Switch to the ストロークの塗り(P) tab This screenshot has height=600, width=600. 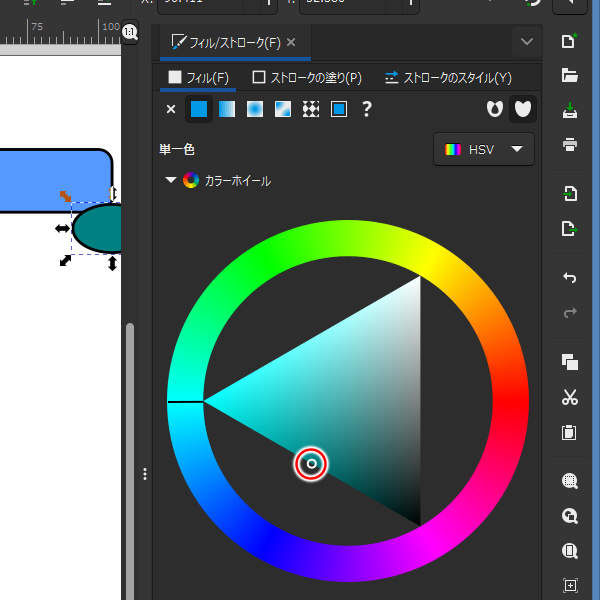[307, 77]
